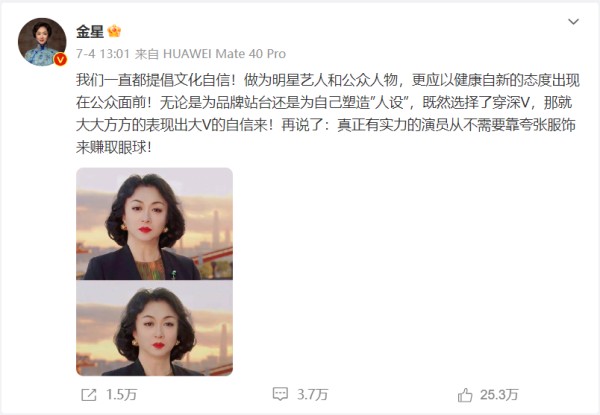Click the 25.3万 like count

499,395
